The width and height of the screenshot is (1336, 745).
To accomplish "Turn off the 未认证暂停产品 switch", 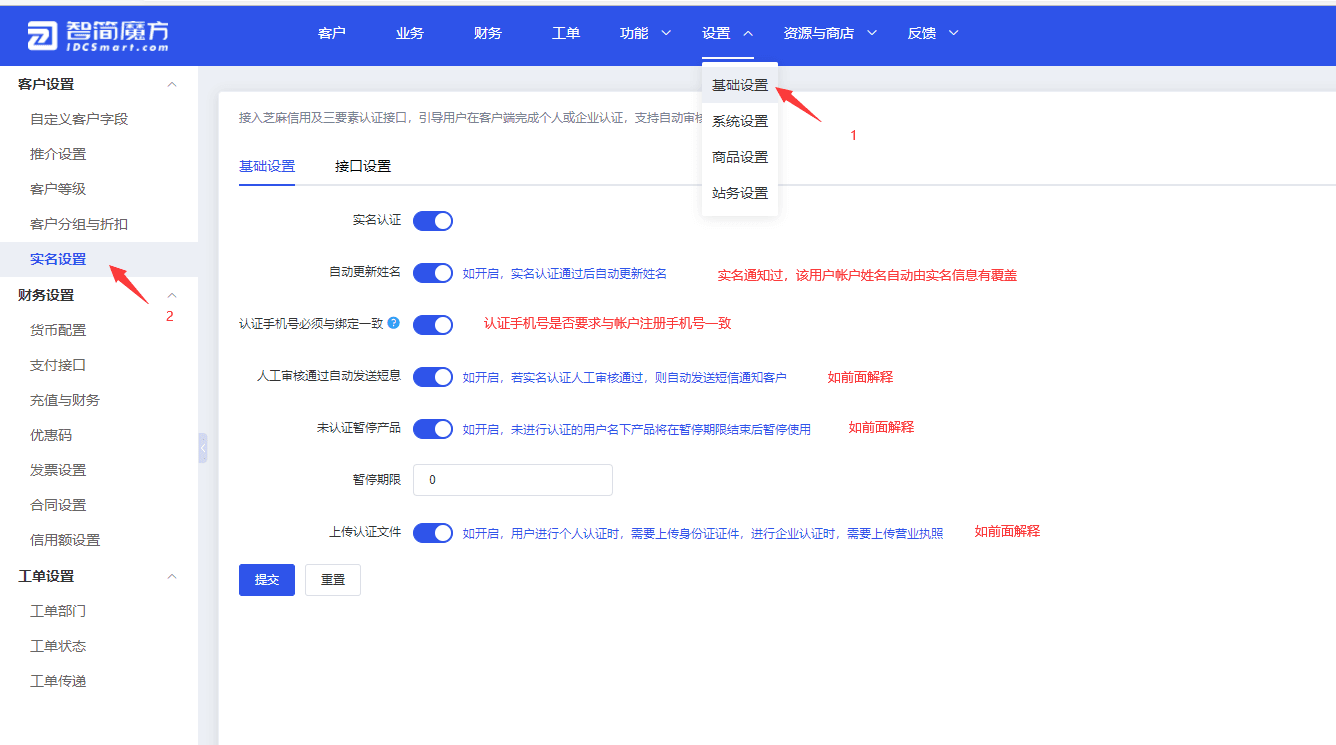I will coord(433,429).
